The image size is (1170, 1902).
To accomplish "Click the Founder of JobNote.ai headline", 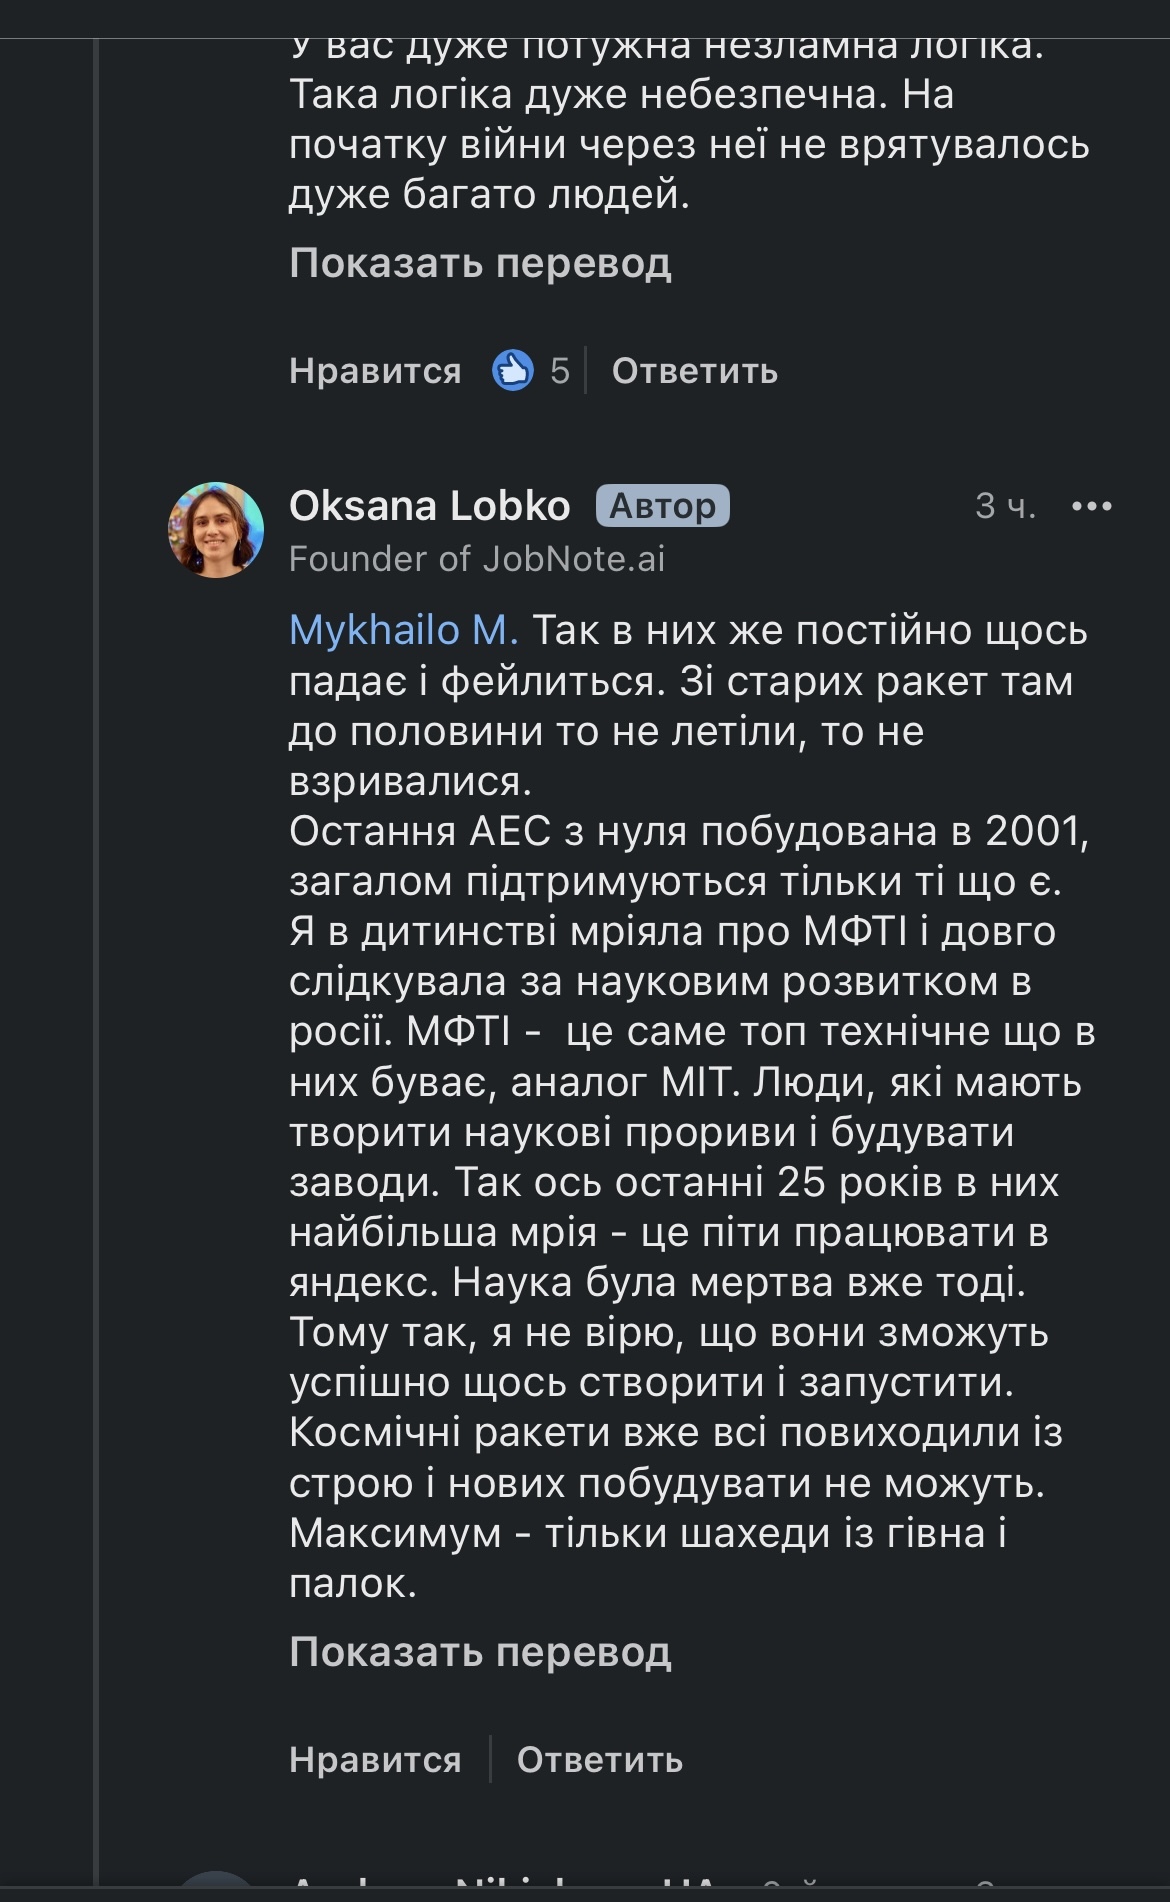I will pos(477,558).
